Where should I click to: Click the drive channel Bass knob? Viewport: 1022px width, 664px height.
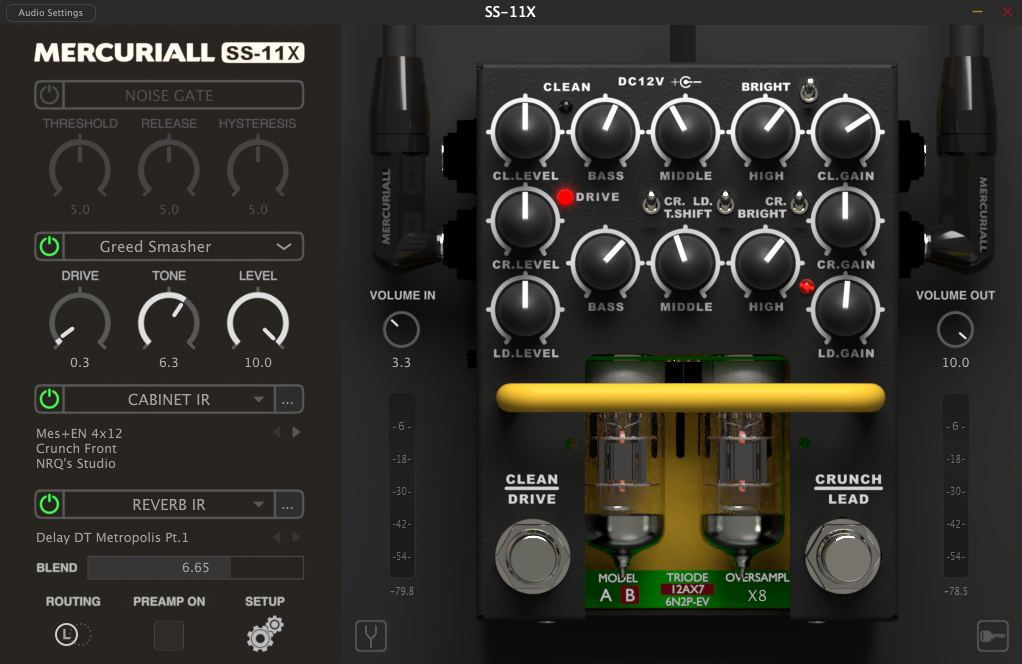tap(606, 263)
